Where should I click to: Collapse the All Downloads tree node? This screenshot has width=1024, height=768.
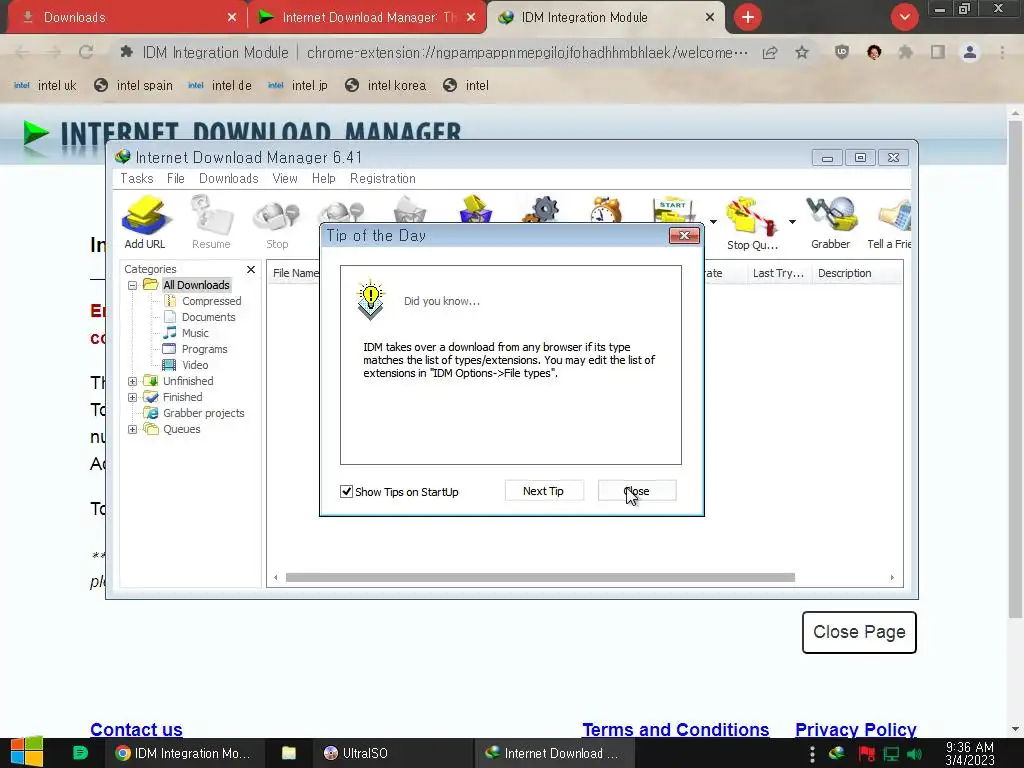pyautogui.click(x=133, y=285)
